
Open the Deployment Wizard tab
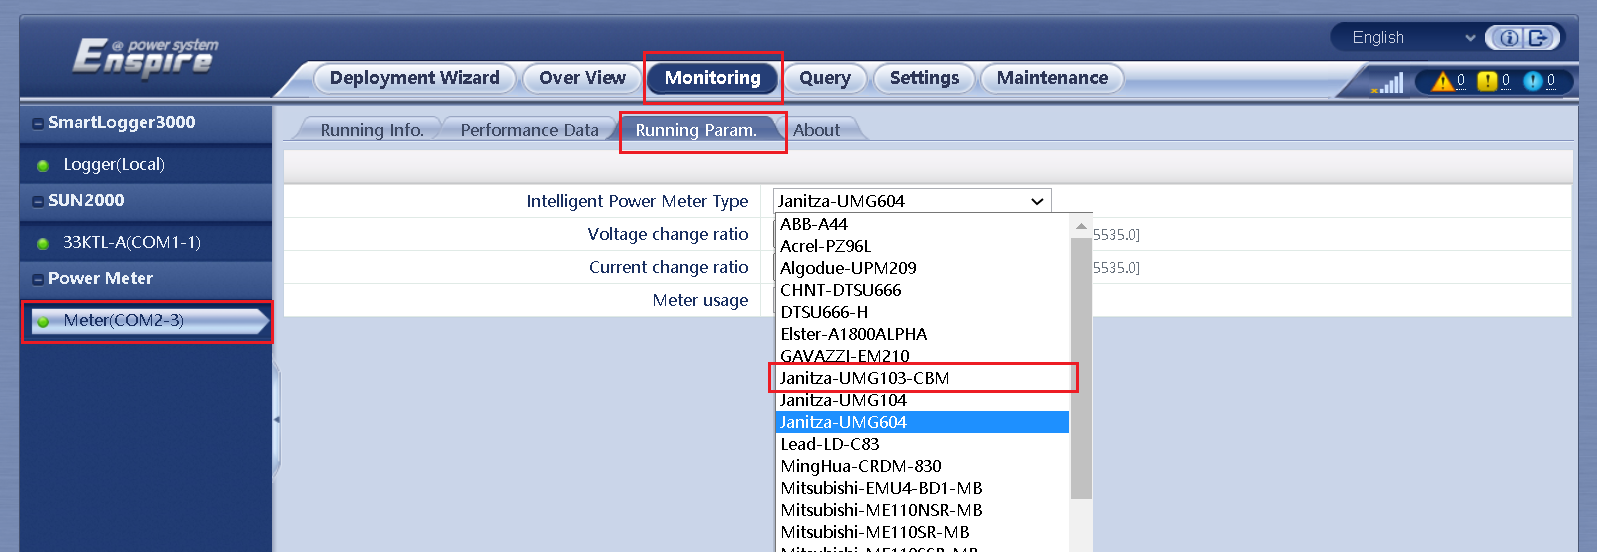(x=414, y=78)
